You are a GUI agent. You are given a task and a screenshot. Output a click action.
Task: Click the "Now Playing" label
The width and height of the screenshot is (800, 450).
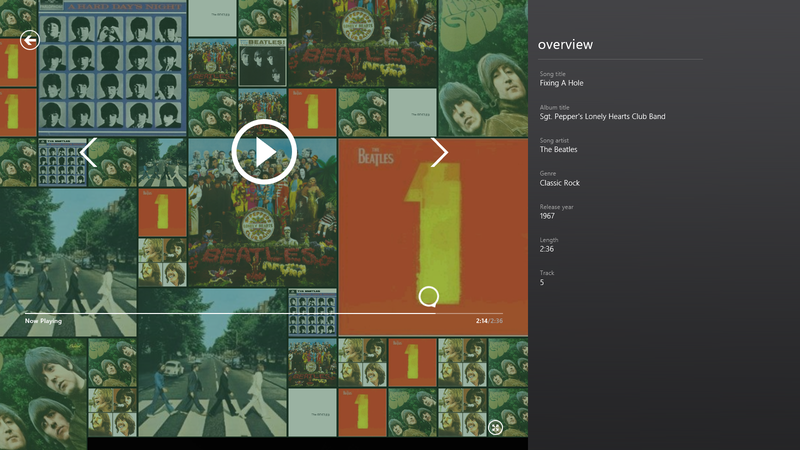(x=43, y=321)
